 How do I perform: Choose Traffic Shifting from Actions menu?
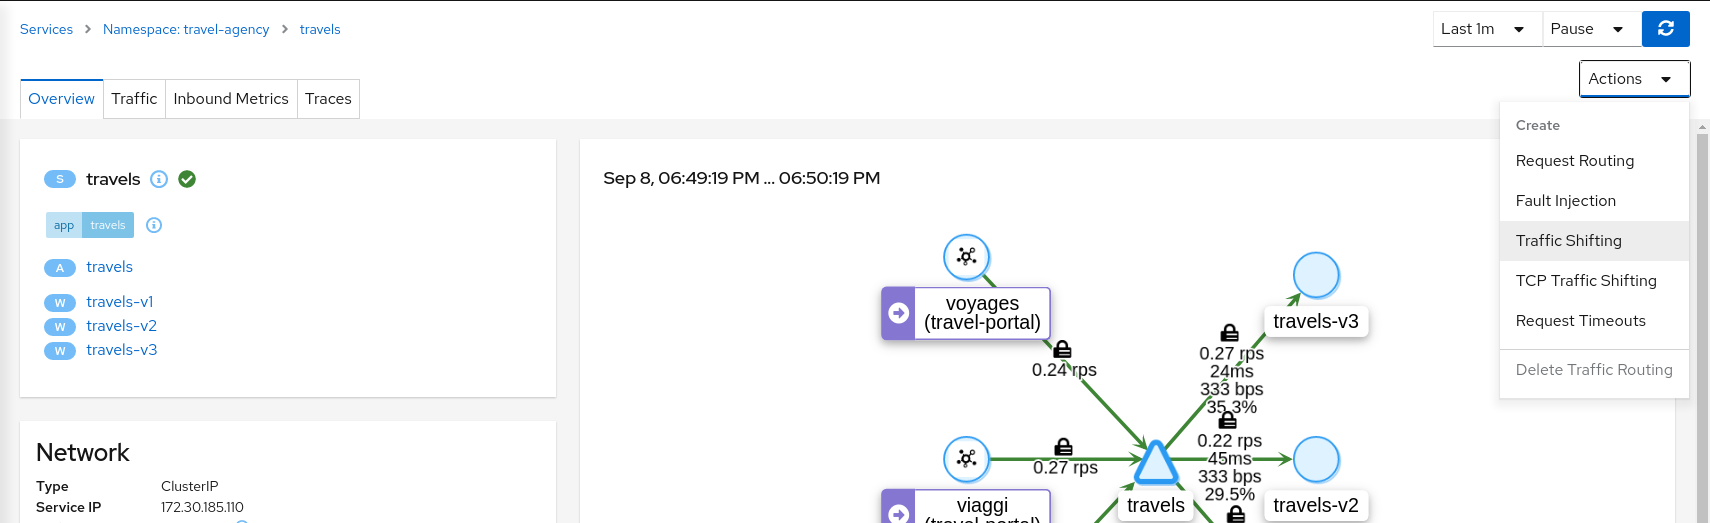pyautogui.click(x=1568, y=241)
